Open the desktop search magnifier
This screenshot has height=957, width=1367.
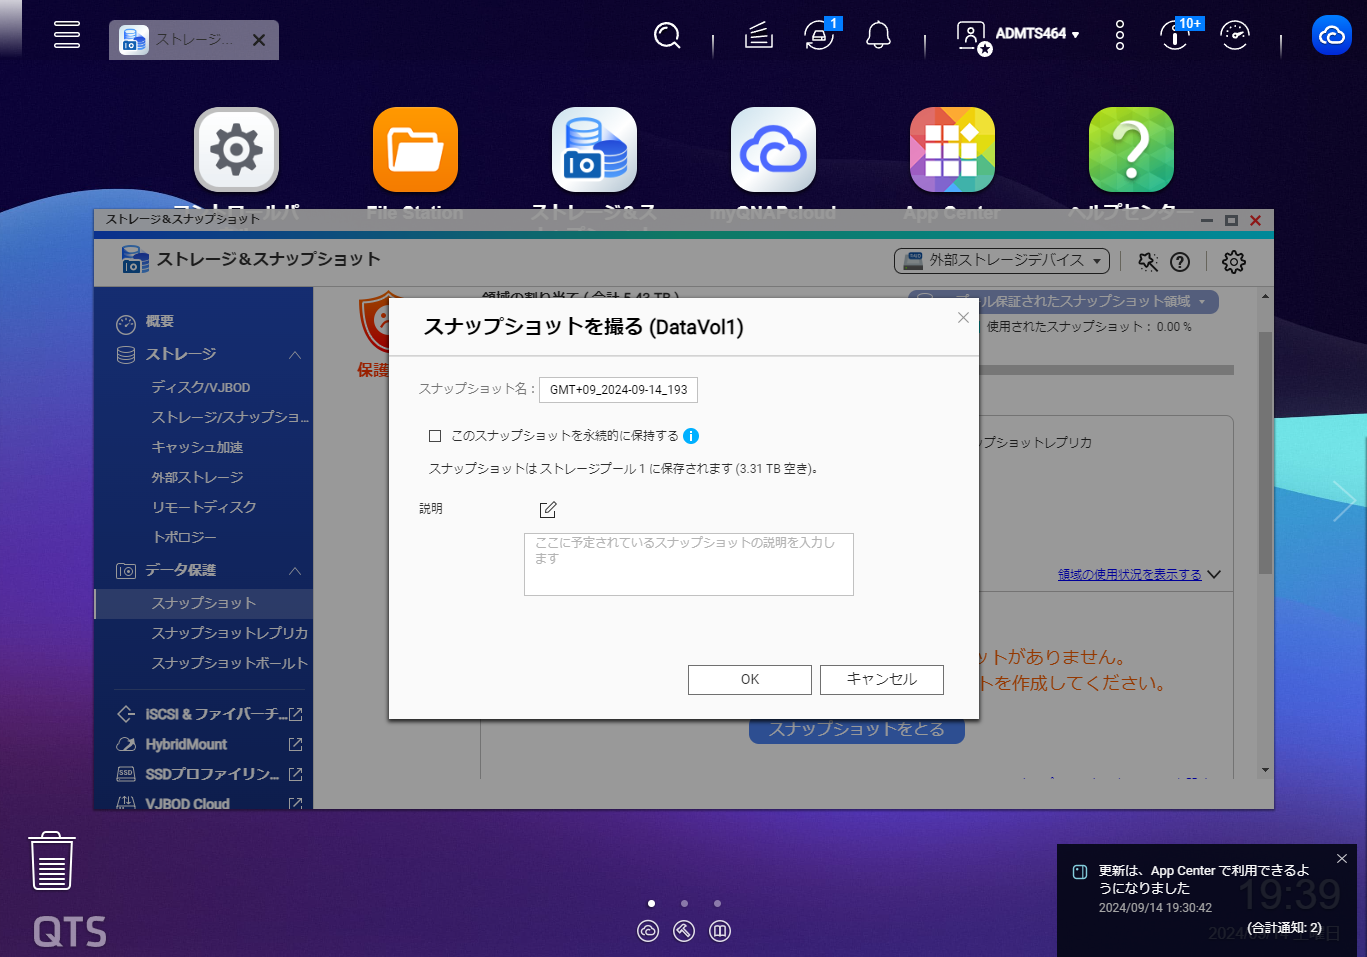(667, 36)
